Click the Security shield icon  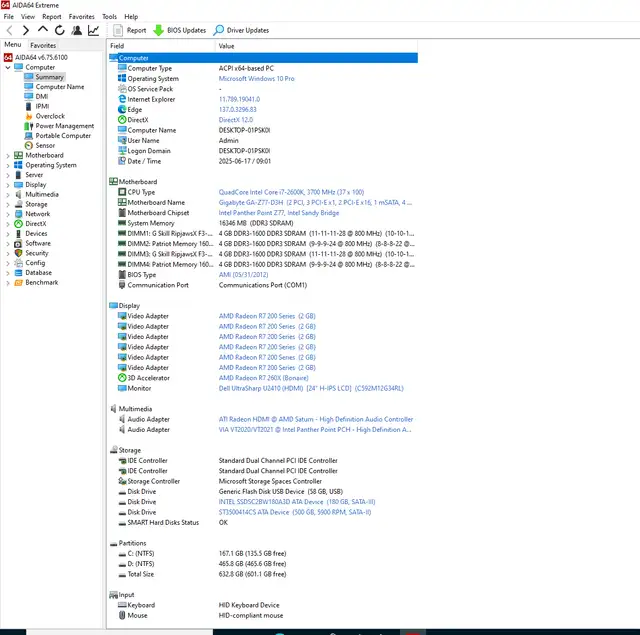point(18,253)
